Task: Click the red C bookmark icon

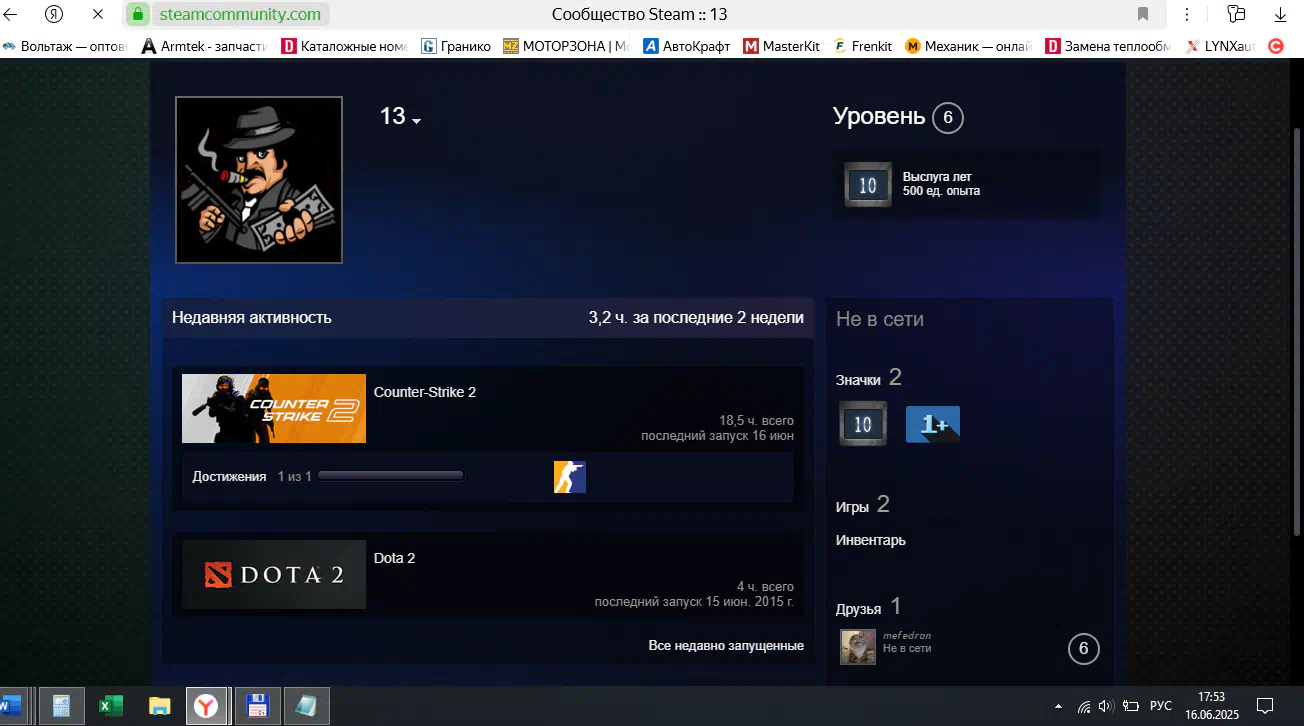Action: pyautogui.click(x=1275, y=46)
